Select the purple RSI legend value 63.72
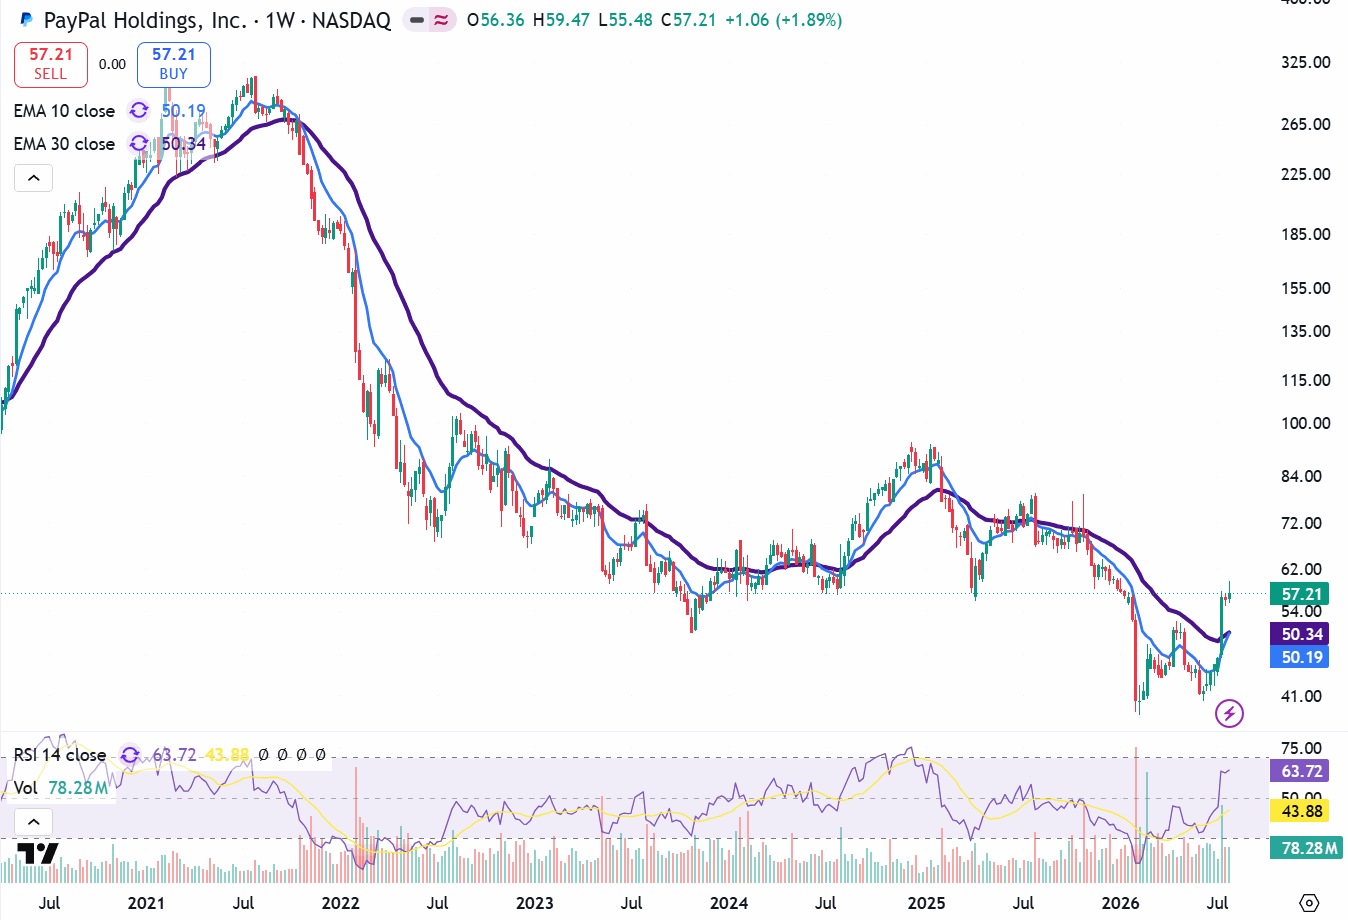The height and width of the screenshot is (920, 1348). point(174,755)
